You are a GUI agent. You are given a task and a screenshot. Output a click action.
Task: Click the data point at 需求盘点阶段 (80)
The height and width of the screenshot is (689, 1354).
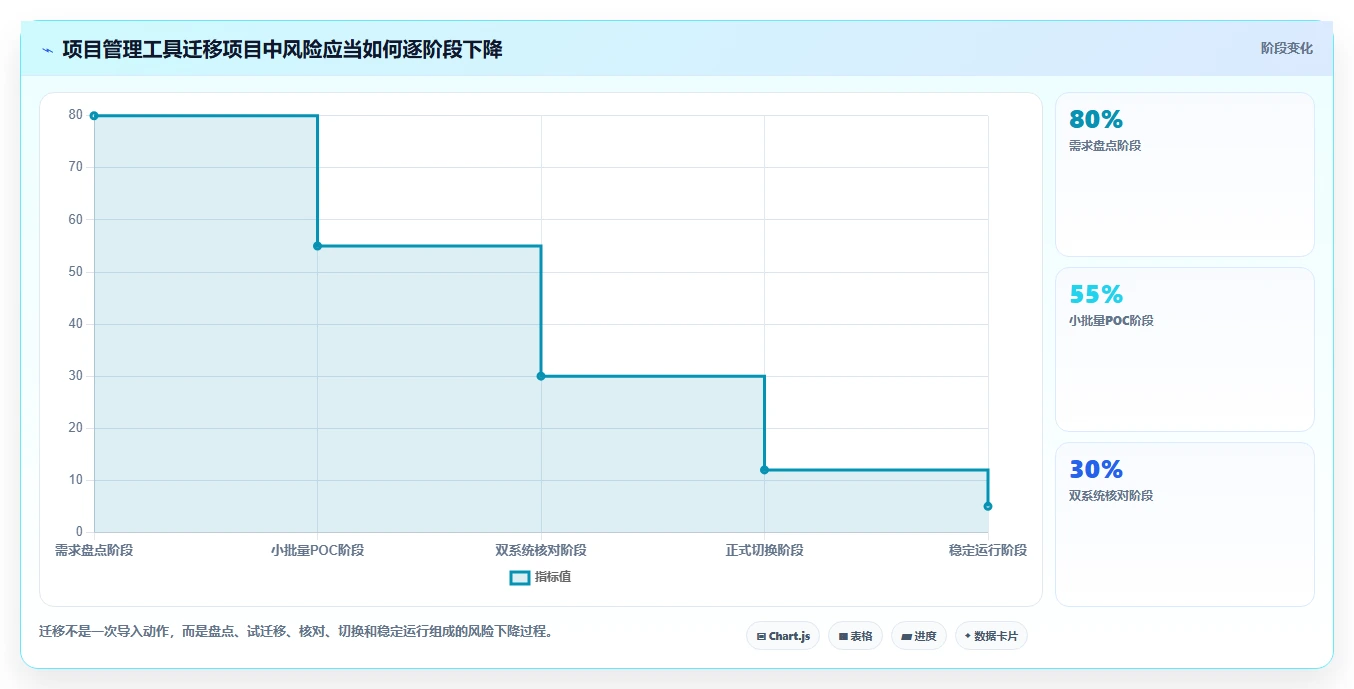tap(94, 116)
